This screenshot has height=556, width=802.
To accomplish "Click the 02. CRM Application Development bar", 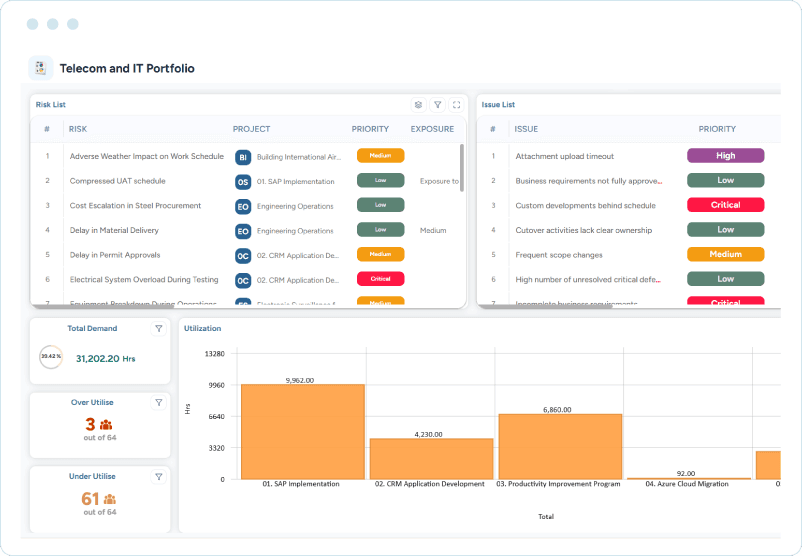I will pyautogui.click(x=432, y=459).
